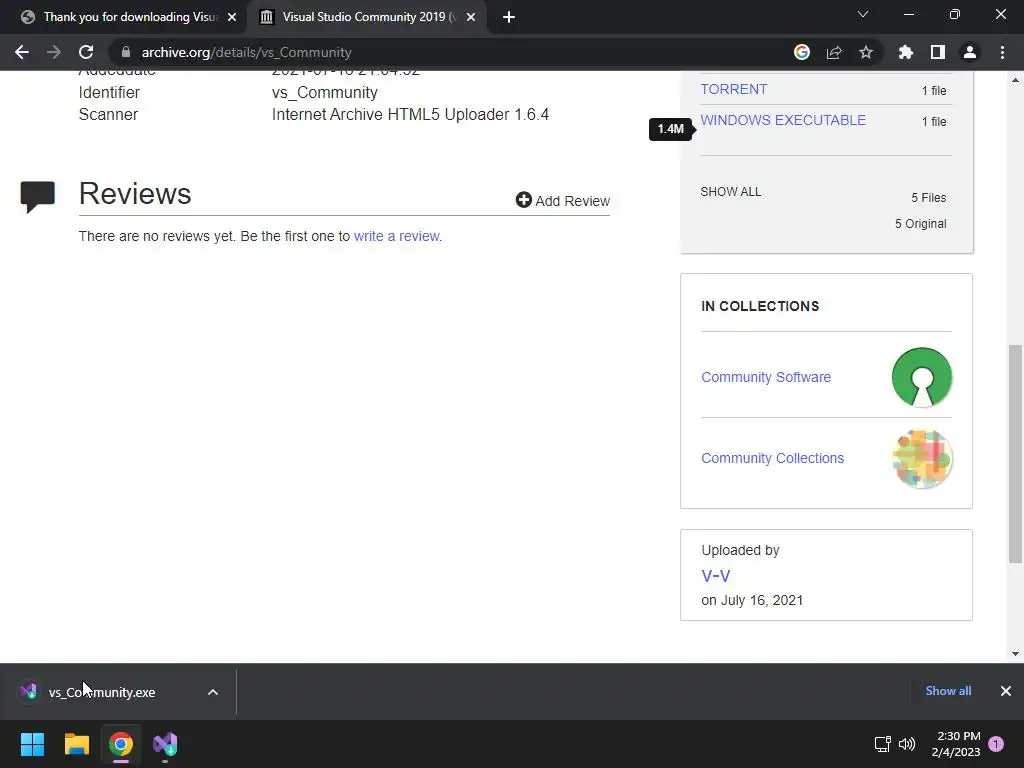Click the page vertical scrollbar thumb
Screen dimensions: 1024x768
[1015, 453]
